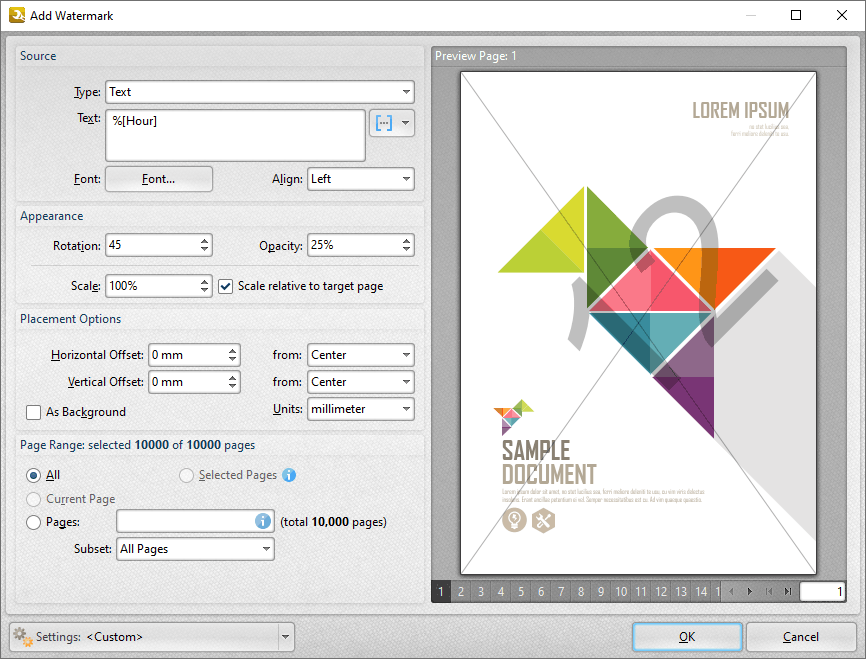Switch to page 5 in preview strip

(521, 592)
